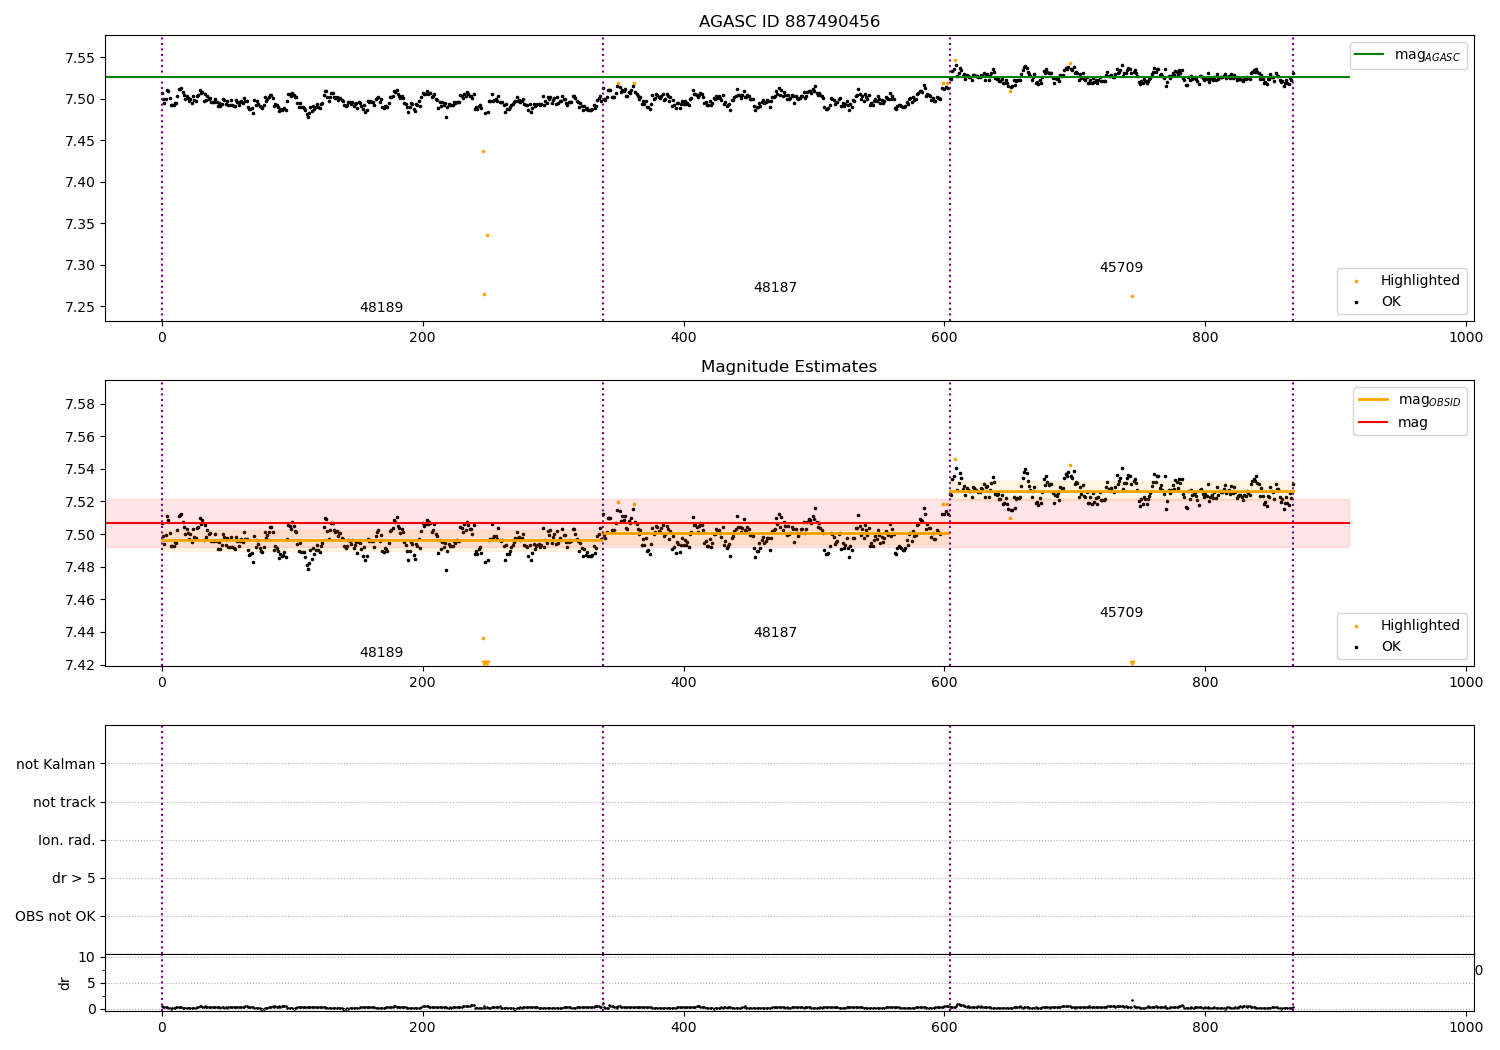Click green line swatch in mag AGASC legend
This screenshot has height=1050, width=1500.
[1369, 54]
